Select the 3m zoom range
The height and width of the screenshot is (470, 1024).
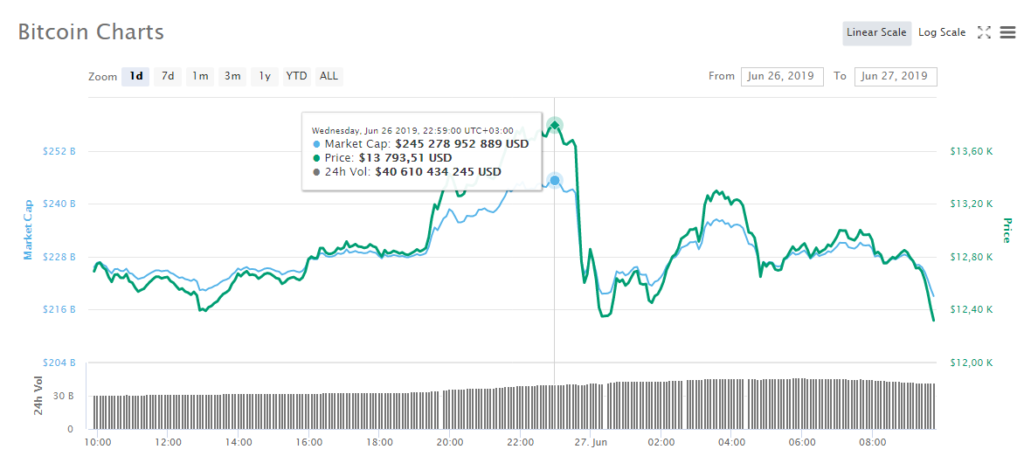coord(232,76)
